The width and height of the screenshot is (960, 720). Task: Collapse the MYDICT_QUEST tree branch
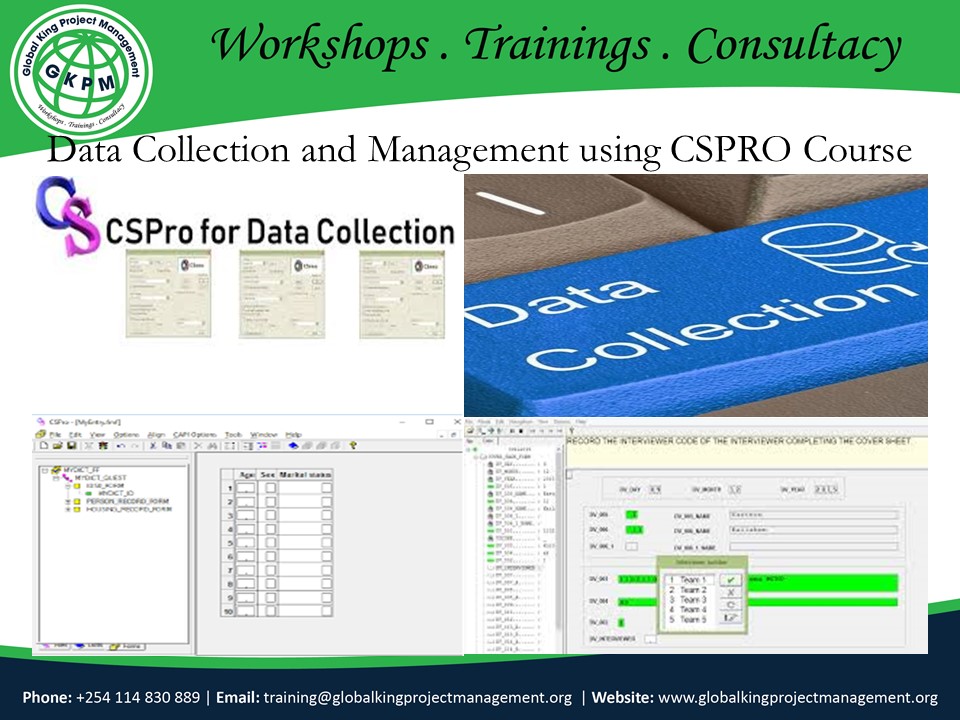coord(57,478)
